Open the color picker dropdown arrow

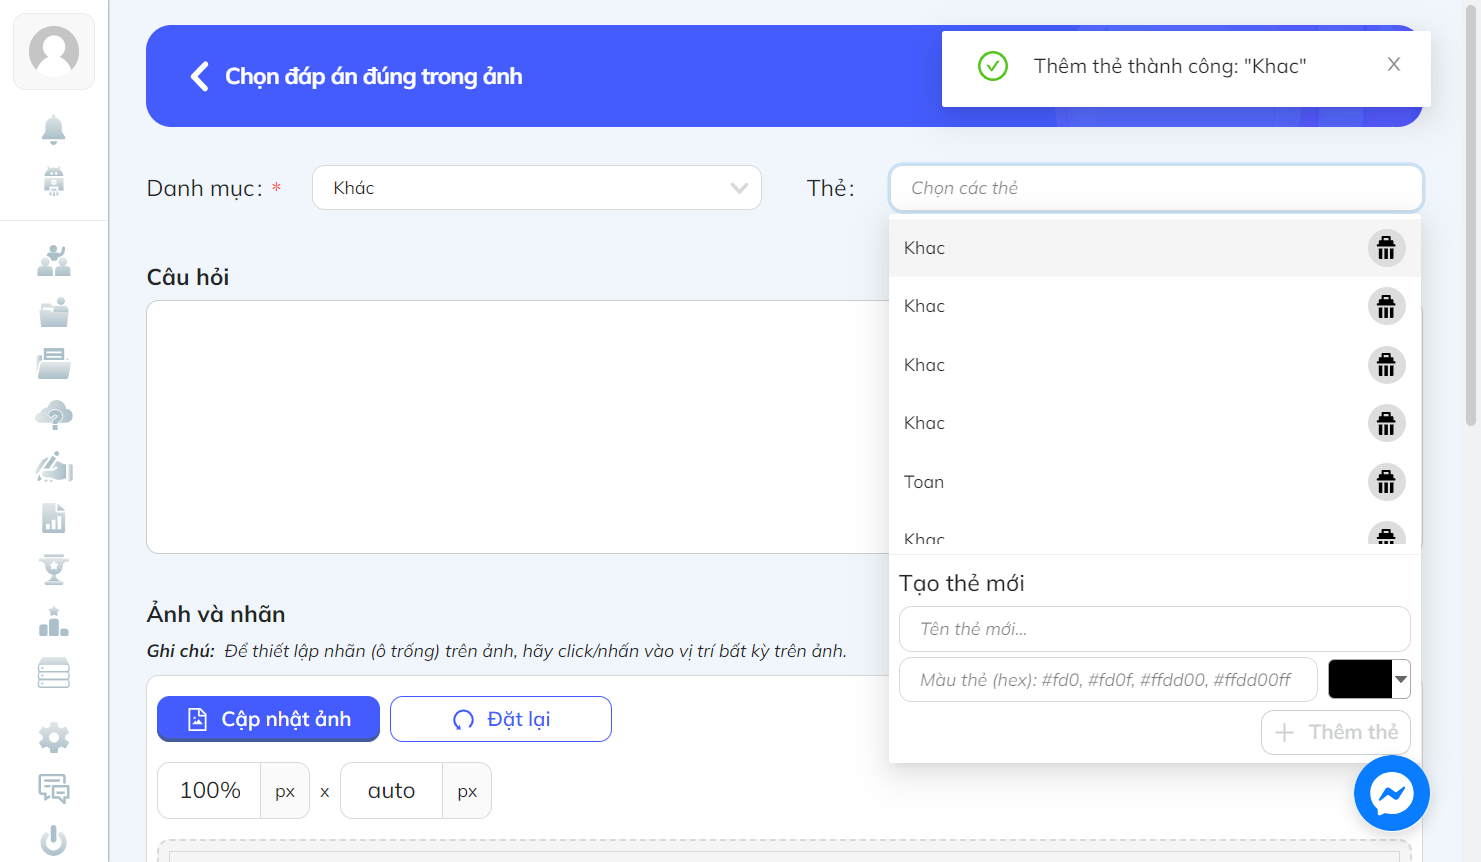tap(1401, 679)
